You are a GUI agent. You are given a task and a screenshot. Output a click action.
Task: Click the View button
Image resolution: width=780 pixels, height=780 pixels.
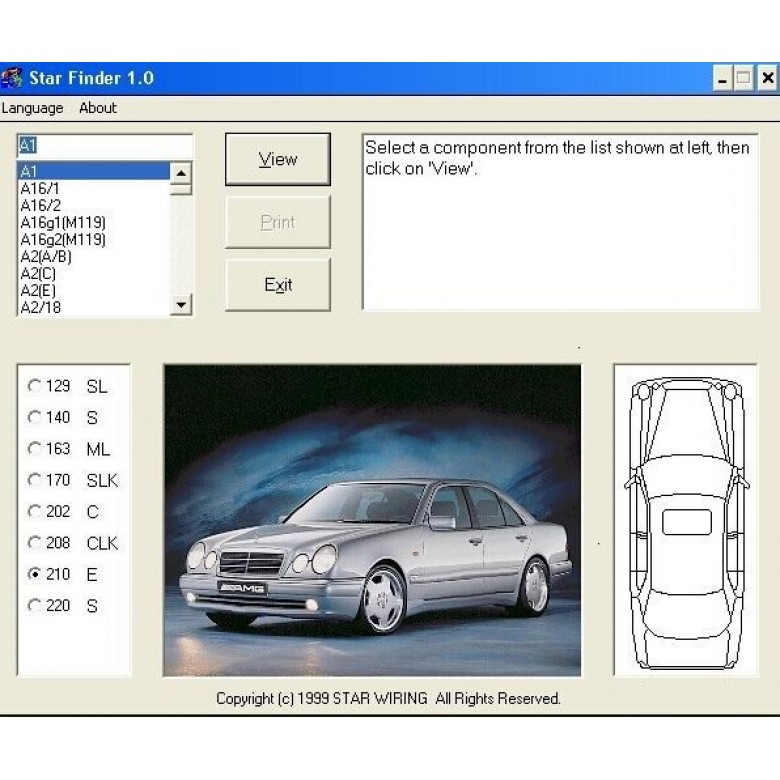coord(278,159)
